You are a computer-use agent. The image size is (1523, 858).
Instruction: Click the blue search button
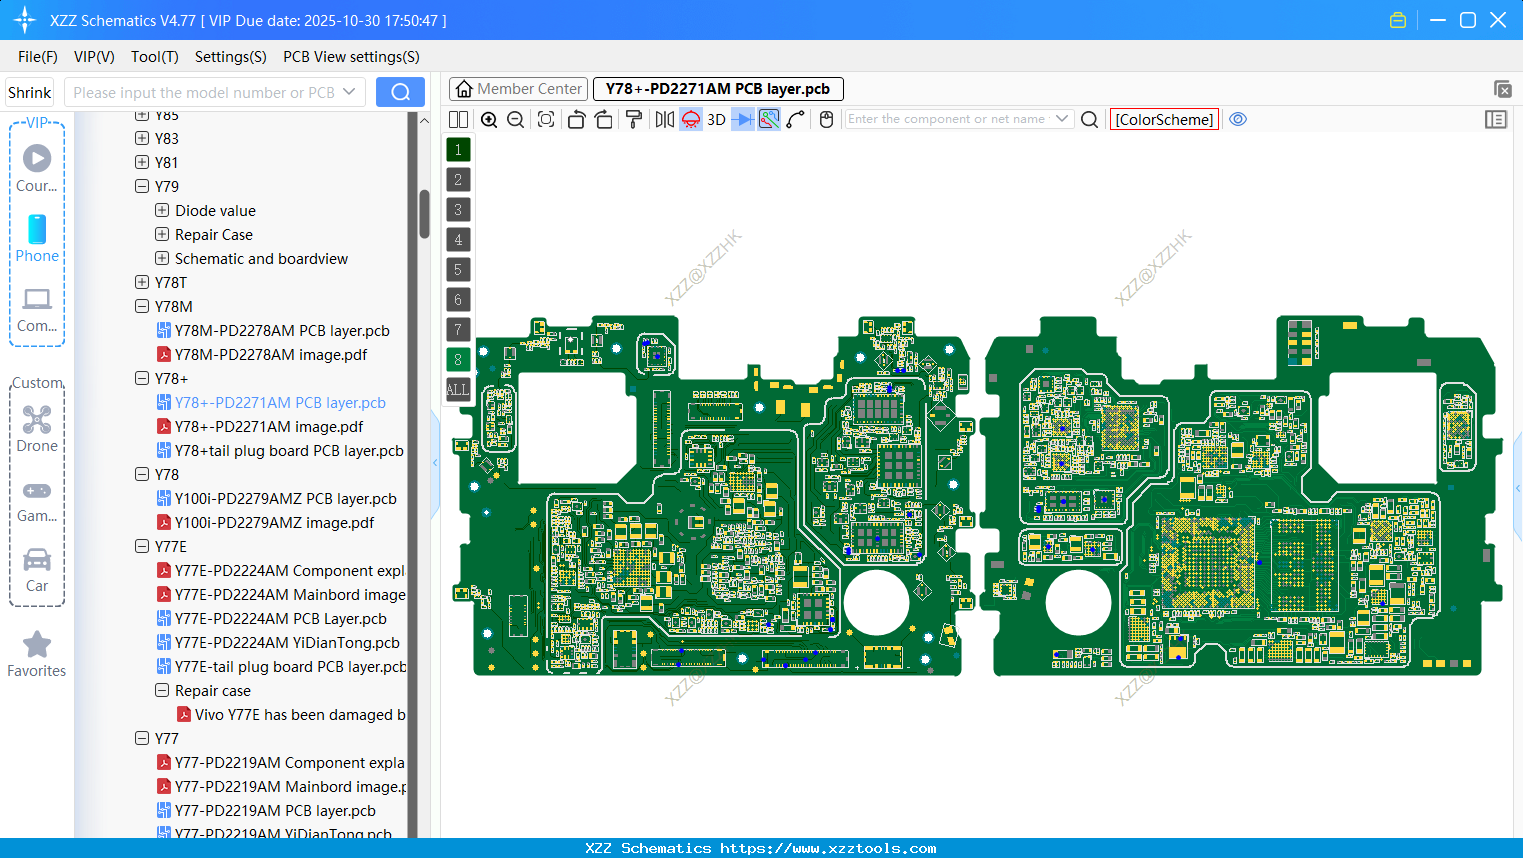click(x=400, y=92)
